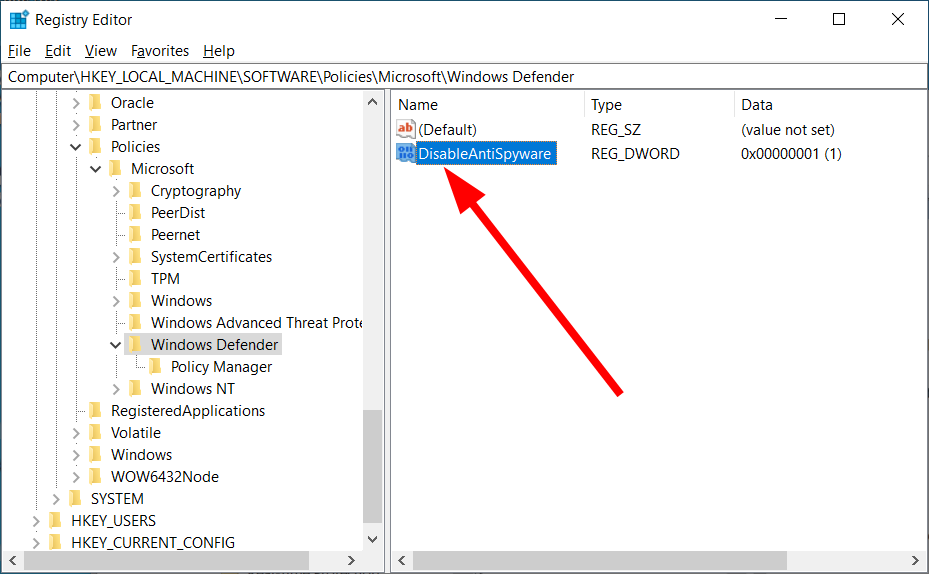Expand the Volatile key
This screenshot has height=574, width=929.
[x=76, y=433]
